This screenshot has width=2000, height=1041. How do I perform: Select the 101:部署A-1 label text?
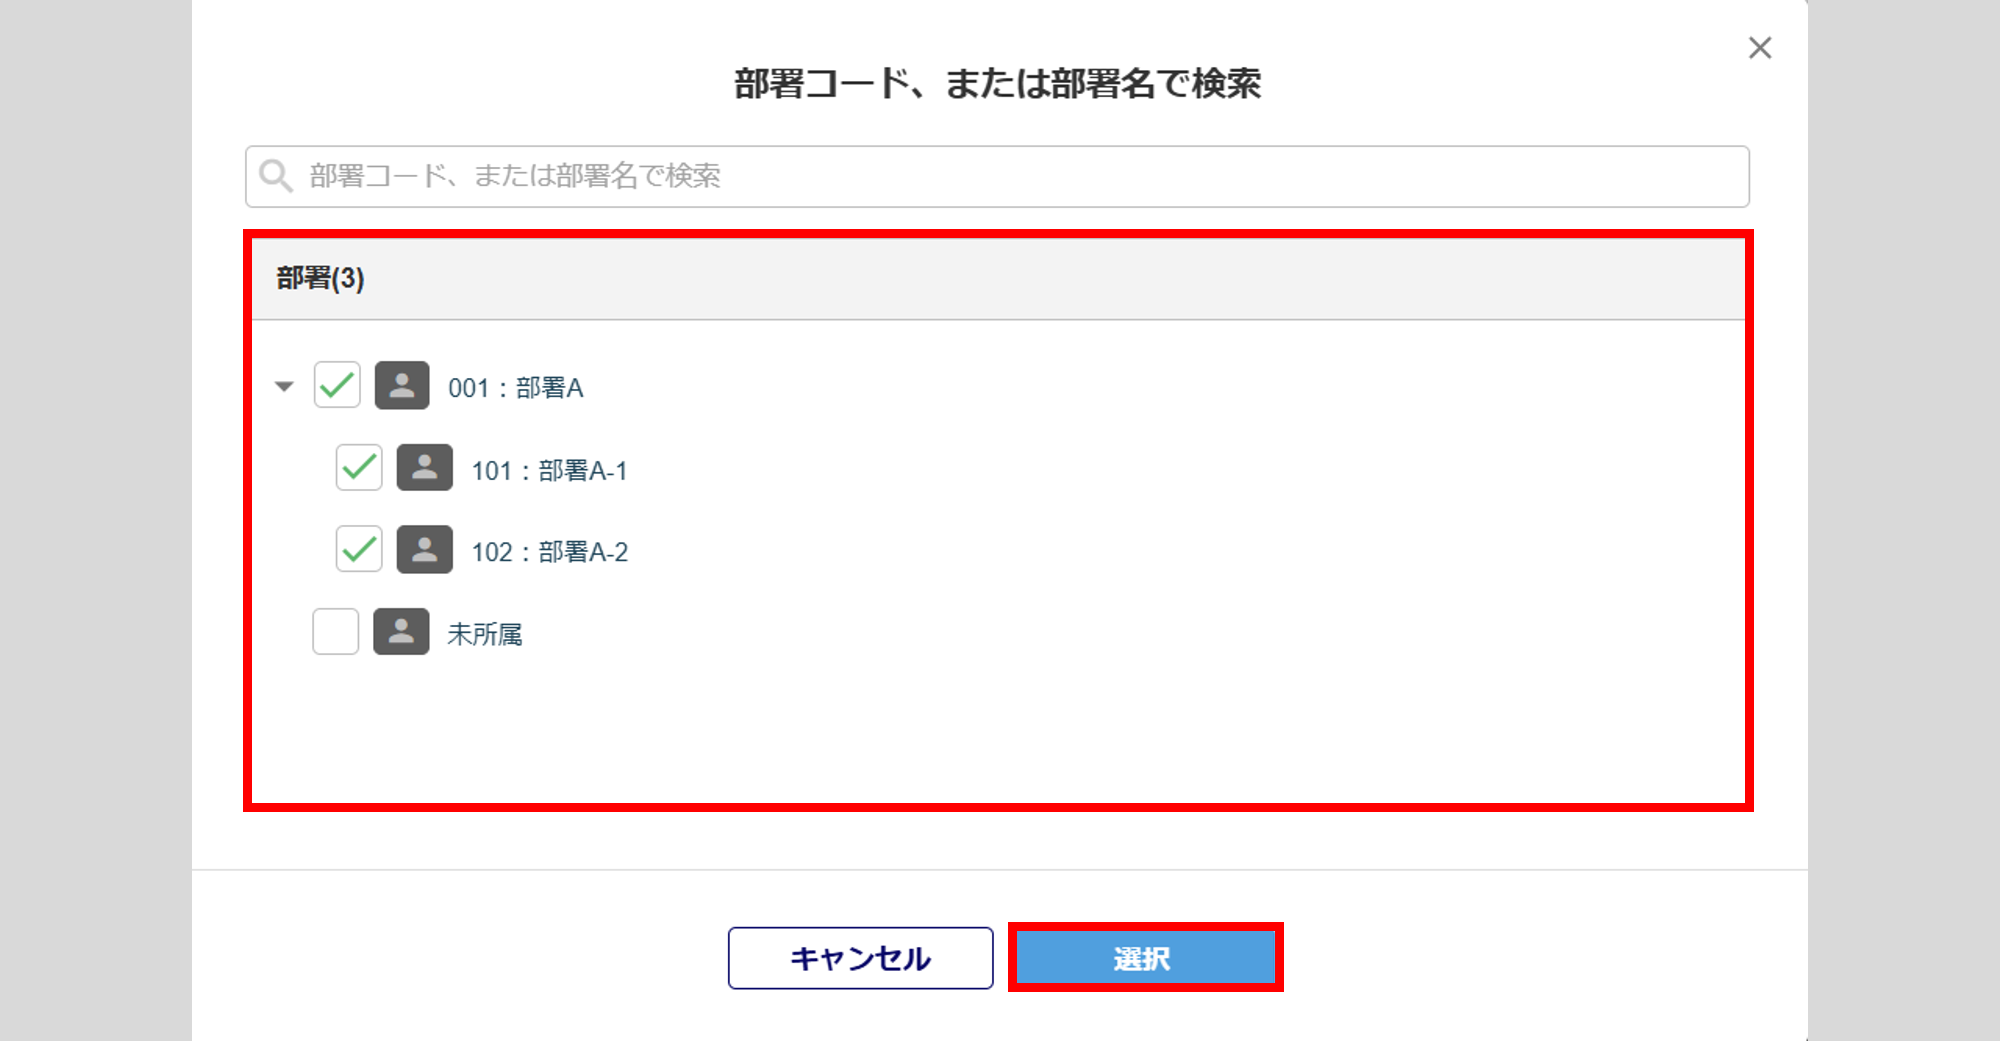point(549,470)
